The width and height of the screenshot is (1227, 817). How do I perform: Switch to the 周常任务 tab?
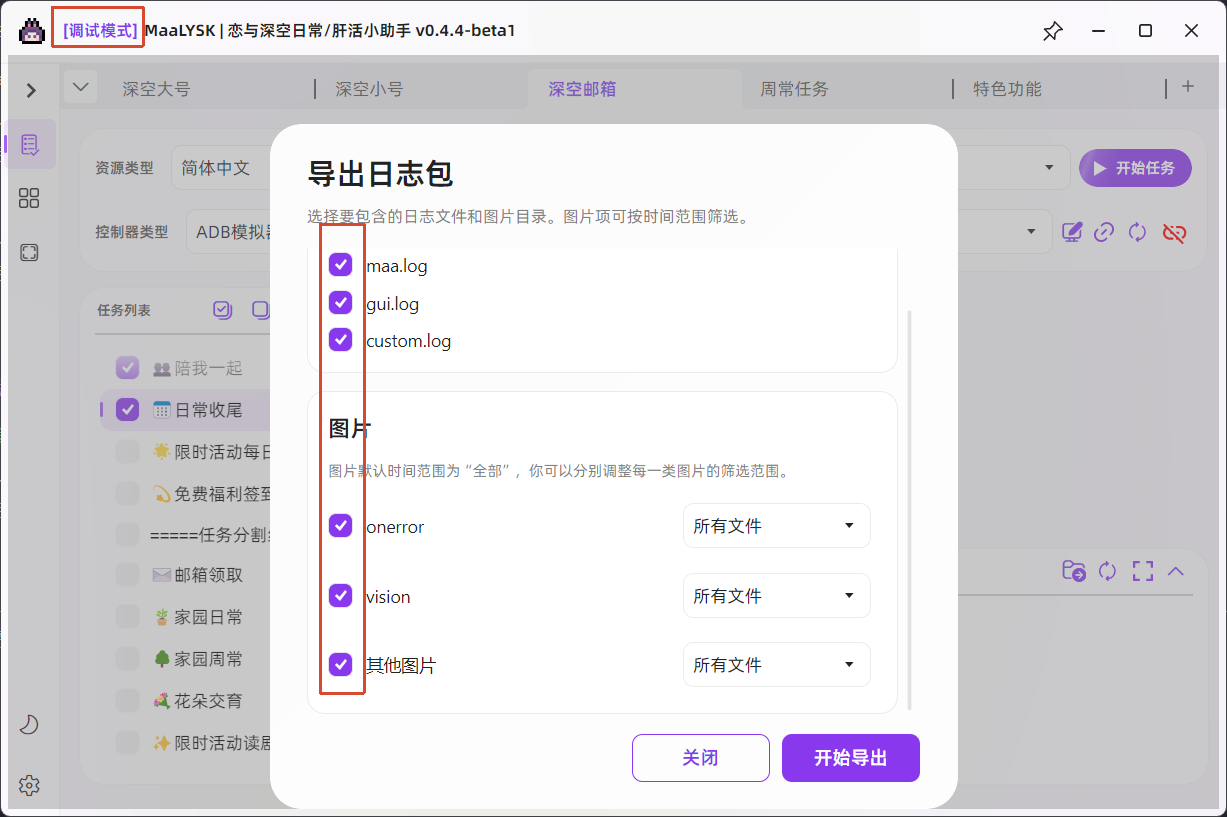click(x=794, y=89)
